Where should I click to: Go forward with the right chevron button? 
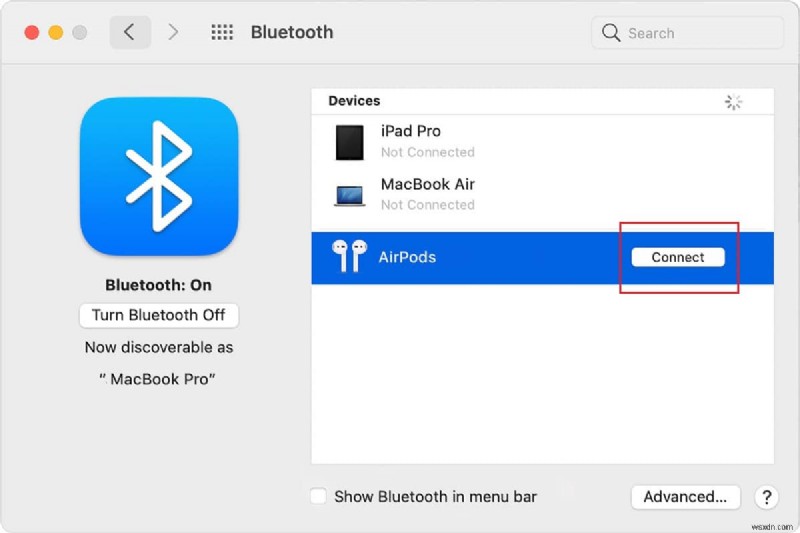coord(173,33)
